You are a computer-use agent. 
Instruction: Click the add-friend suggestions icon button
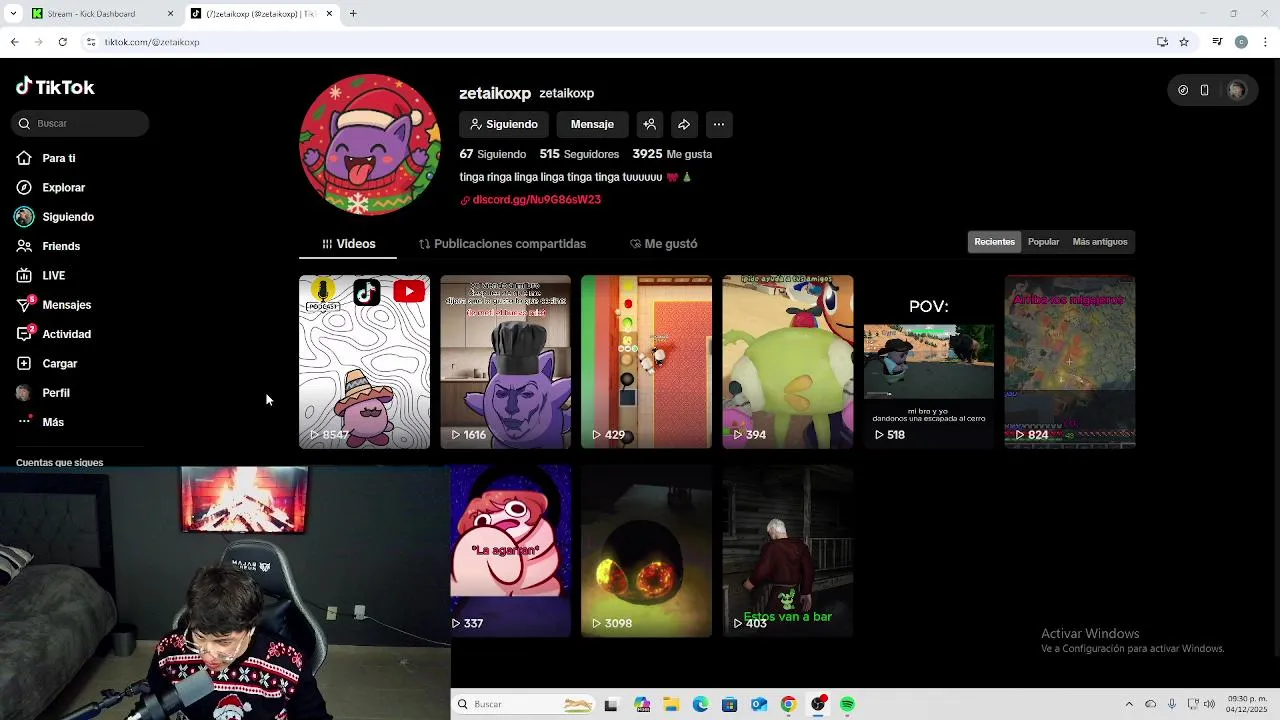click(649, 124)
